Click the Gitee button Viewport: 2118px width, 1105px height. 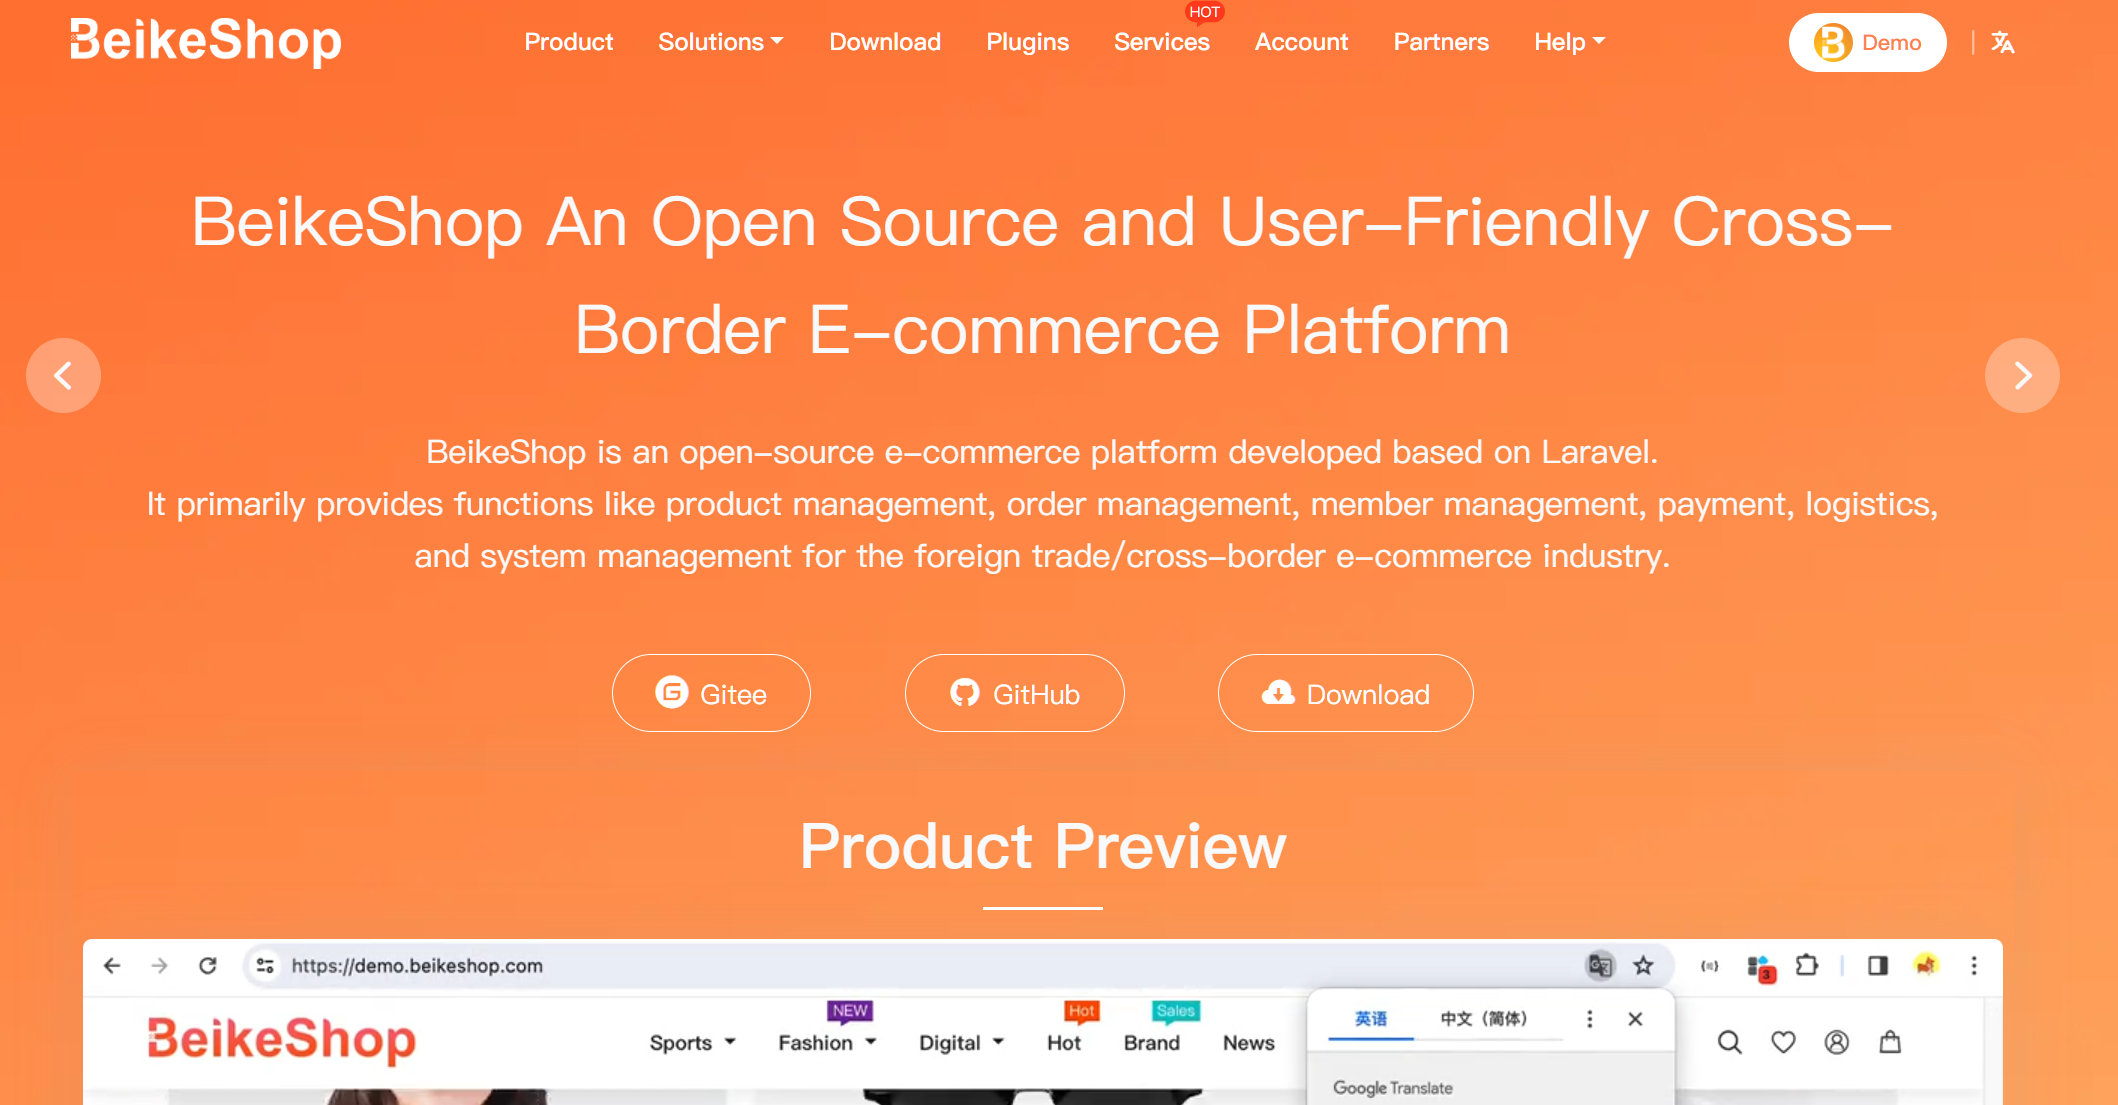(x=711, y=693)
